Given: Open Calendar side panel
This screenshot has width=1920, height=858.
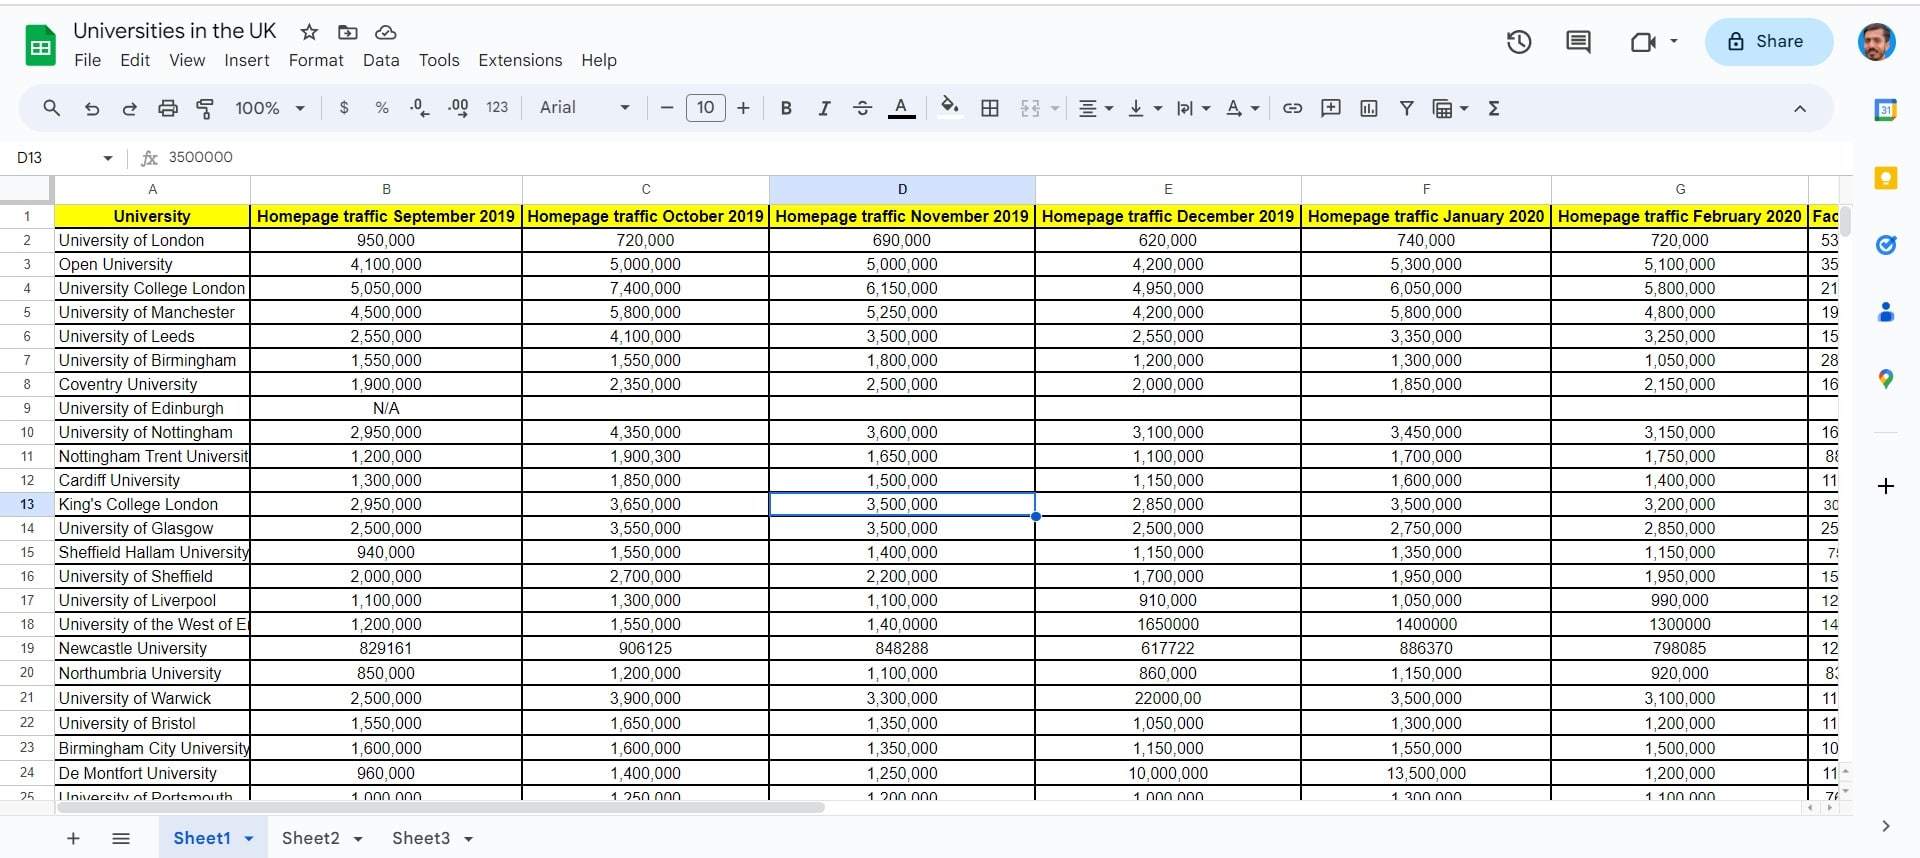Looking at the screenshot, I should click(x=1886, y=110).
